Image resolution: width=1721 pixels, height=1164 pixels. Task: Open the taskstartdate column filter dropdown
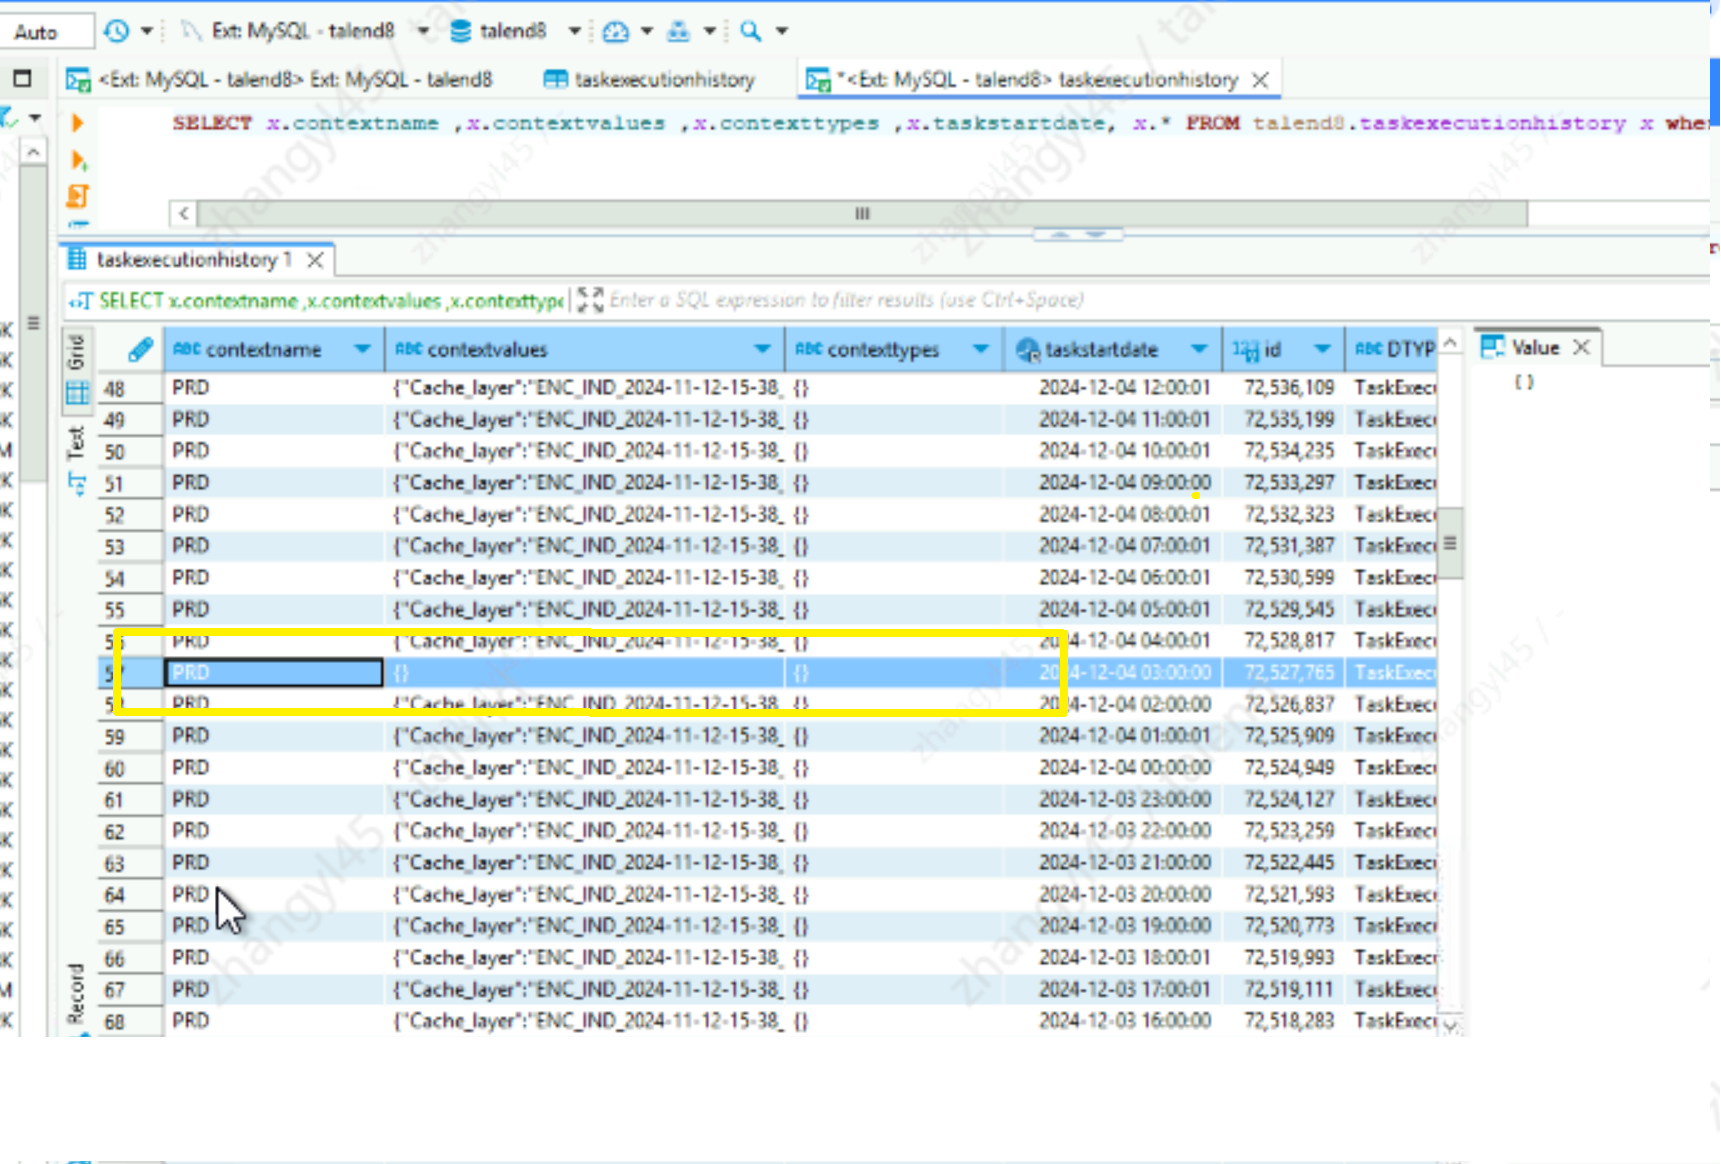click(x=1199, y=349)
